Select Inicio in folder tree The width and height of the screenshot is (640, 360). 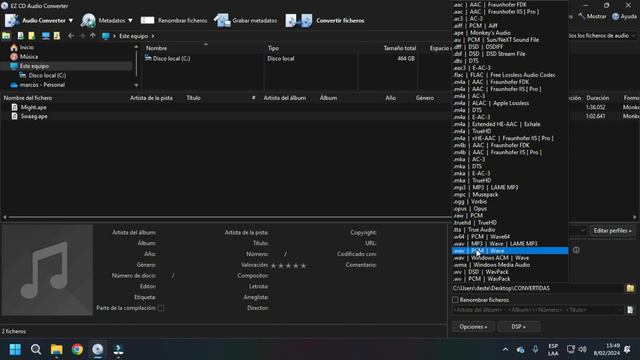(27, 47)
